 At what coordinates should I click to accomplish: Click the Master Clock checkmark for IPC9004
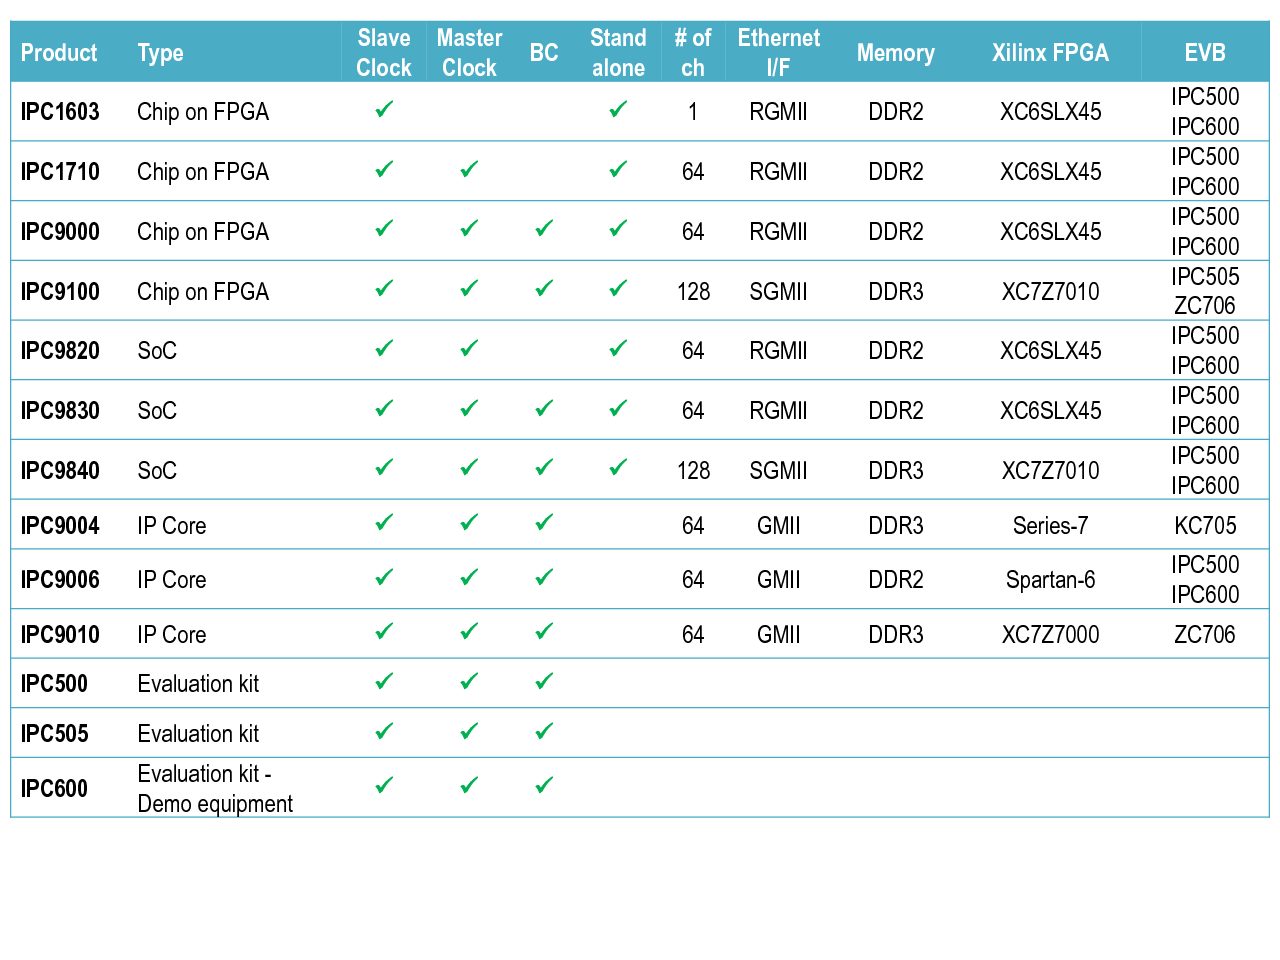(469, 522)
